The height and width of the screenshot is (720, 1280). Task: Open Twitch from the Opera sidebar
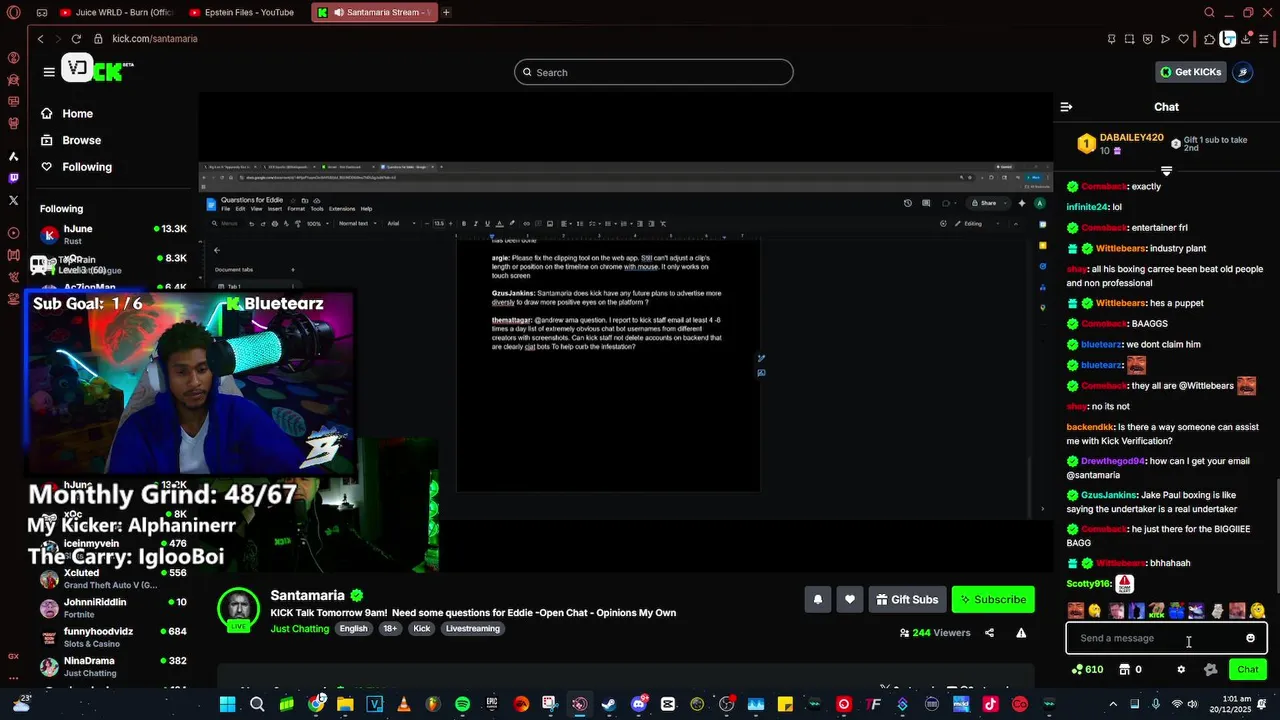point(13,178)
